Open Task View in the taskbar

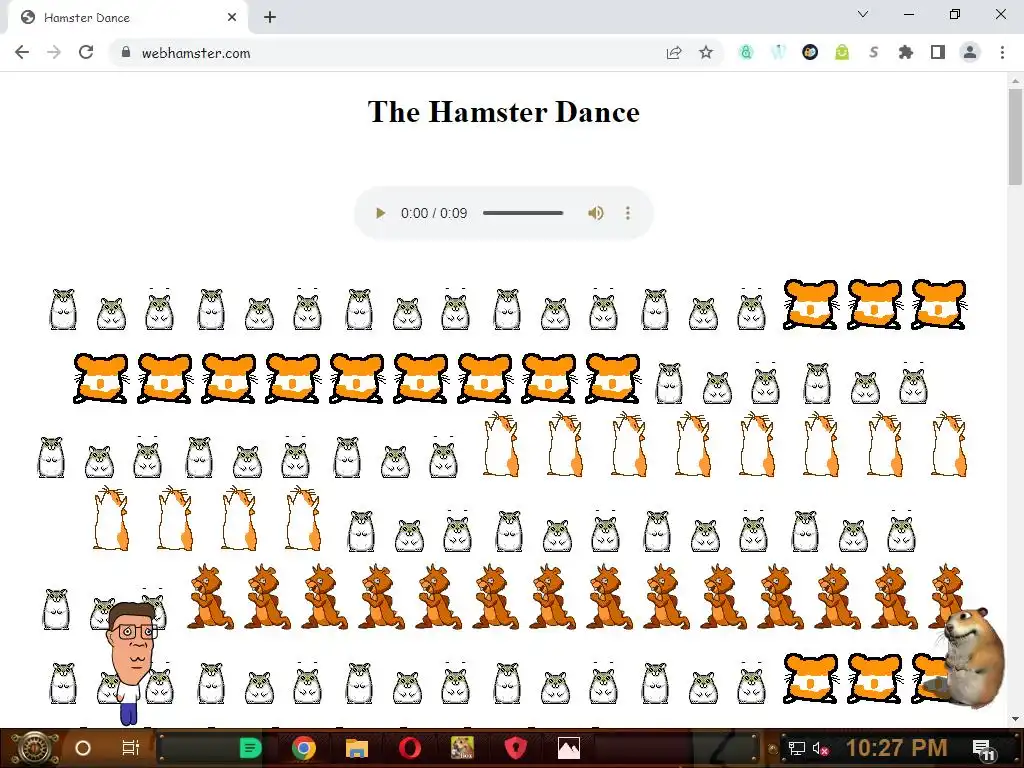131,748
